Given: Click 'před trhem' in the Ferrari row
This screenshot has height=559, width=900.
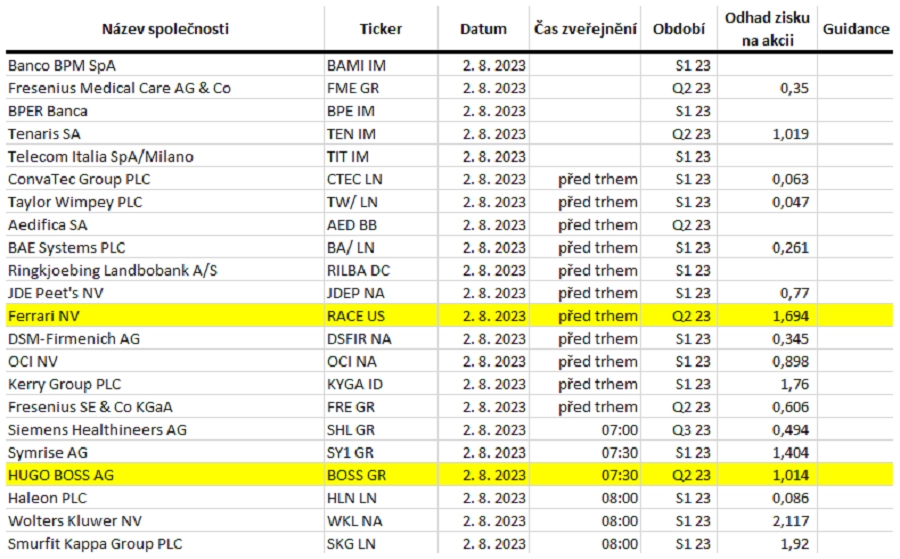Looking at the screenshot, I should [598, 316].
